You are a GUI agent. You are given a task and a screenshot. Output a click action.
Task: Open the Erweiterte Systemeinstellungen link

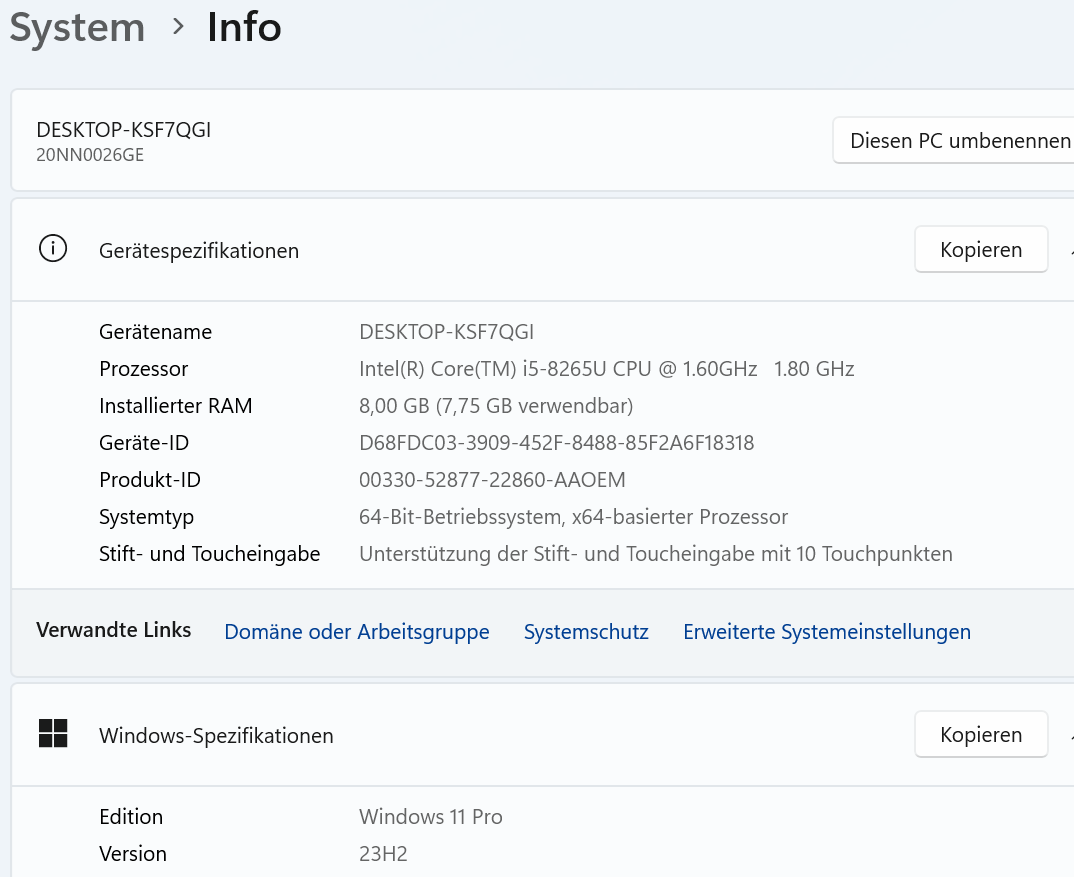click(x=827, y=632)
